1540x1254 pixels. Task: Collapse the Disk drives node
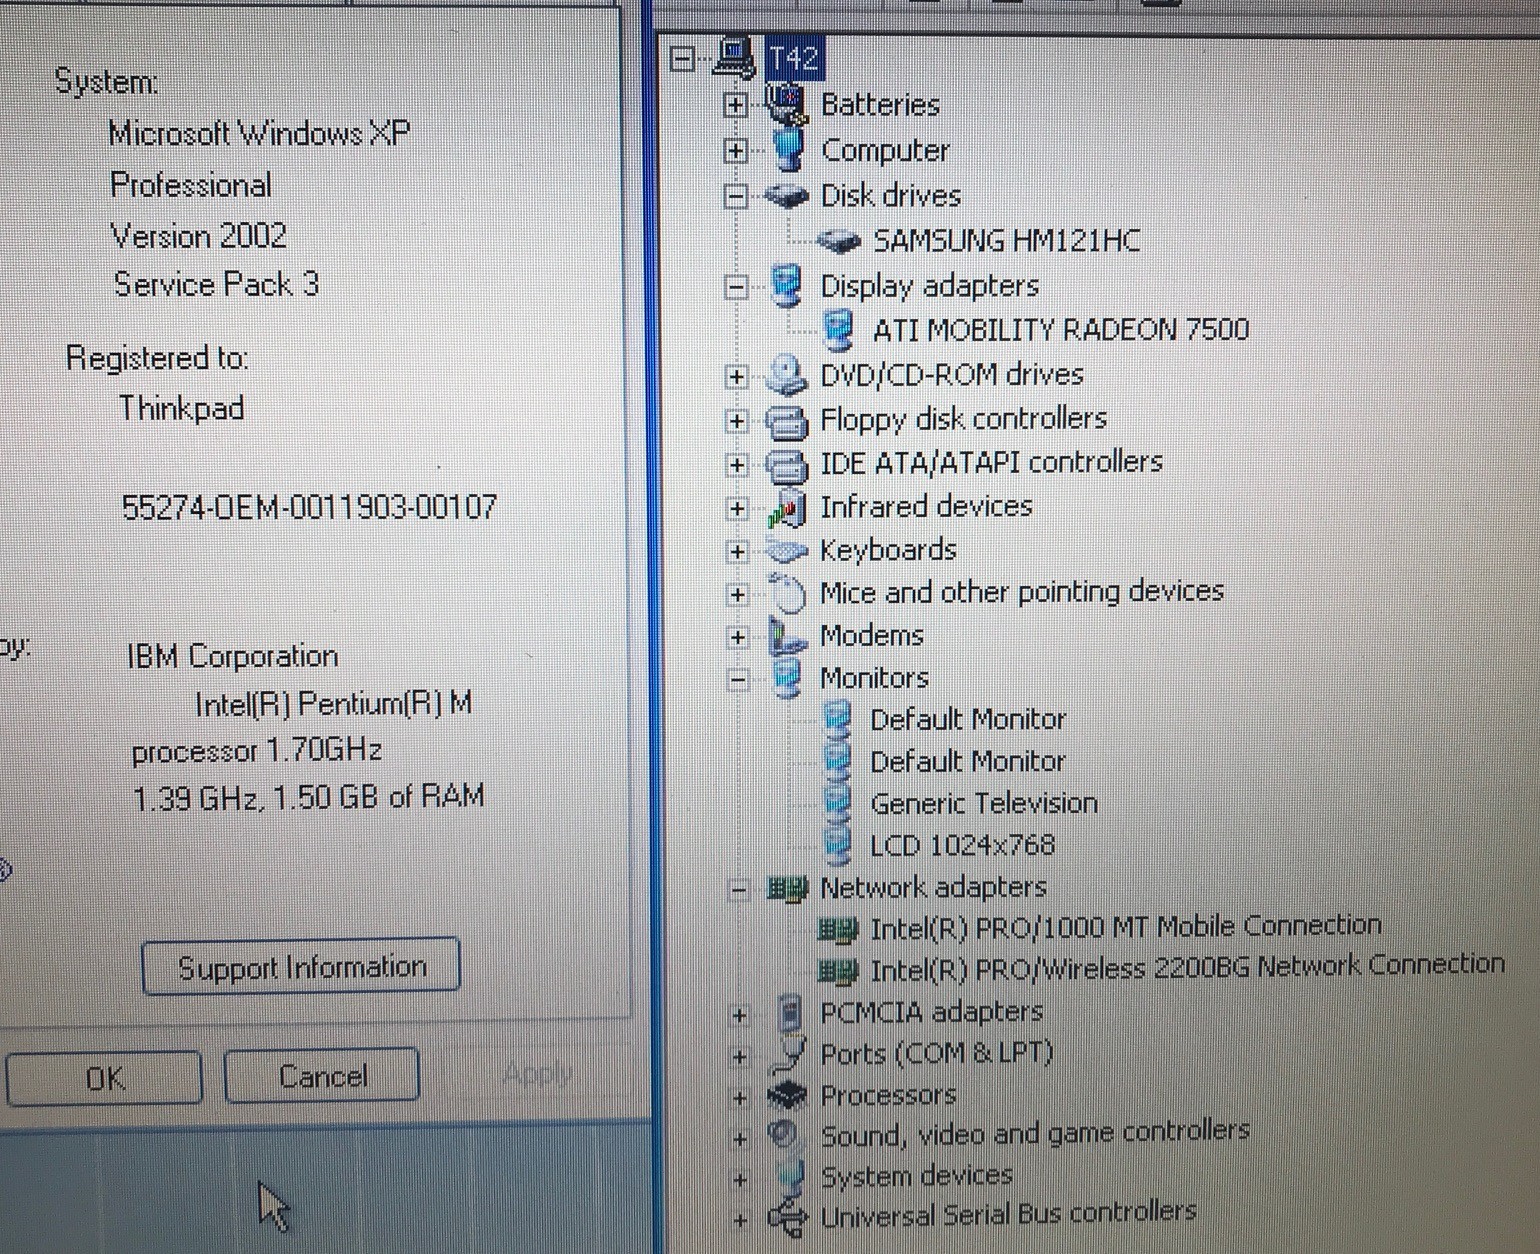click(x=736, y=196)
